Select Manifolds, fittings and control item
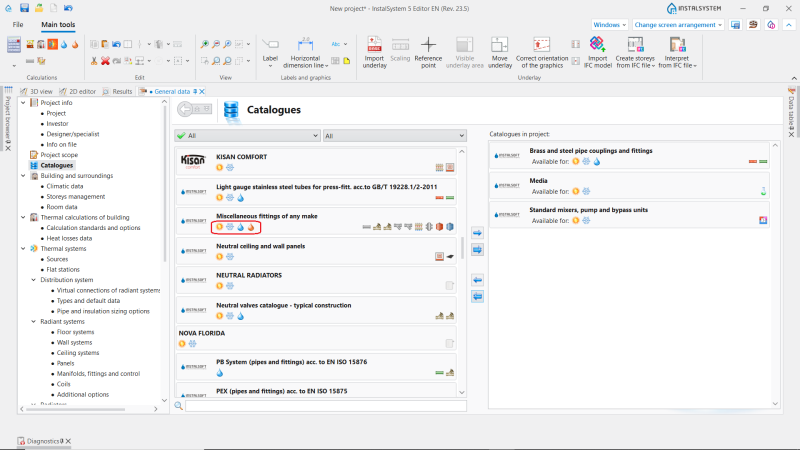Screen dimensions: 800x450 pyautogui.click(x=98, y=373)
